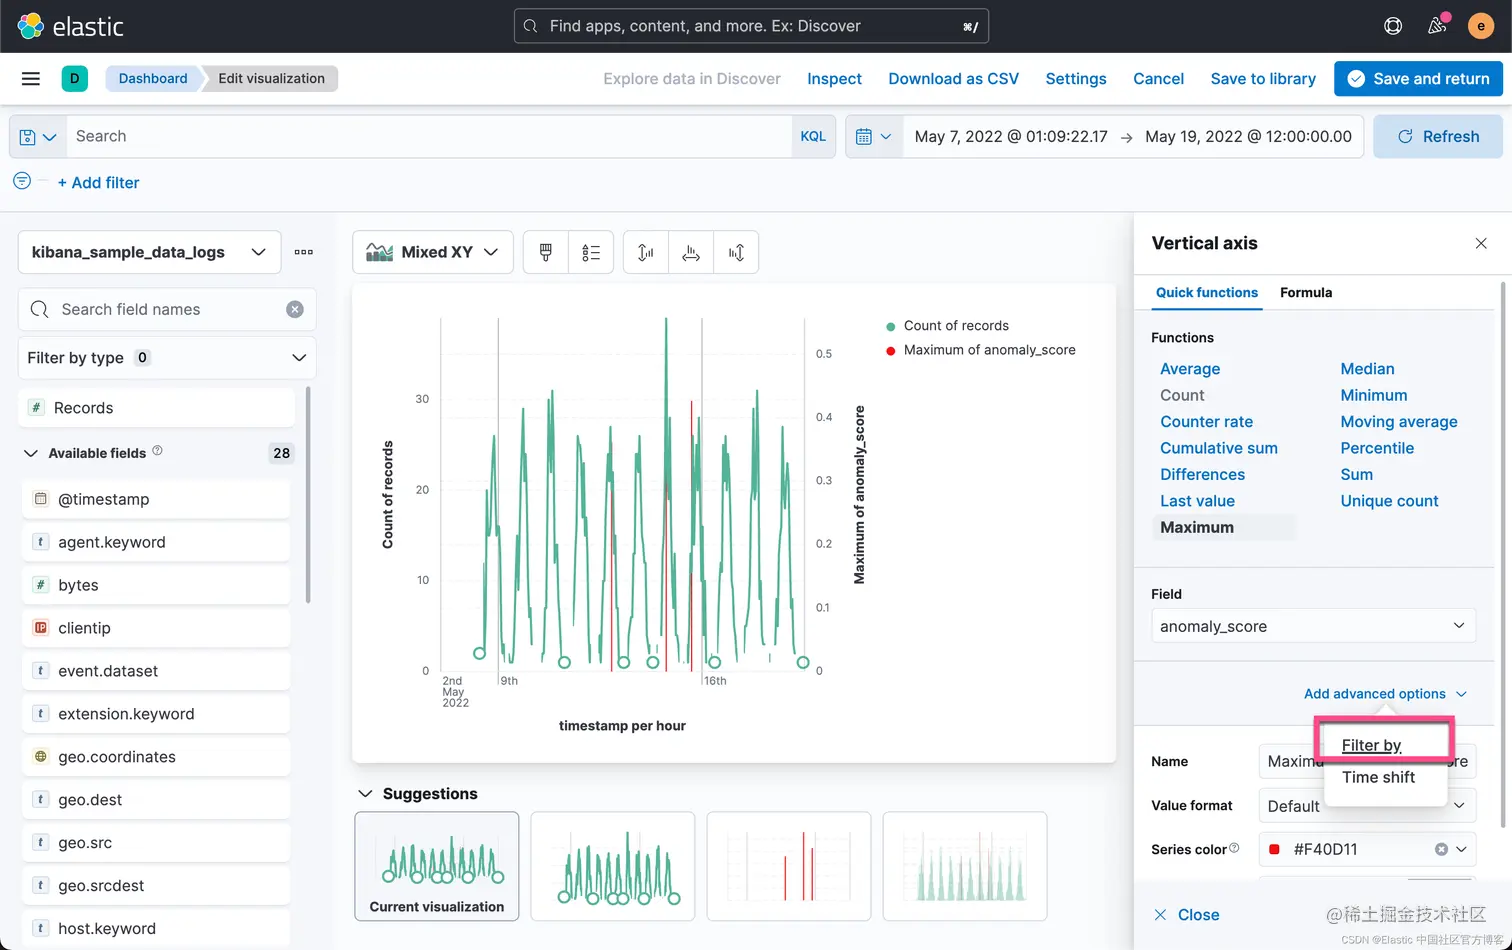The width and height of the screenshot is (1512, 950).
Task: Collapse the Suggestions section
Action: 364,793
